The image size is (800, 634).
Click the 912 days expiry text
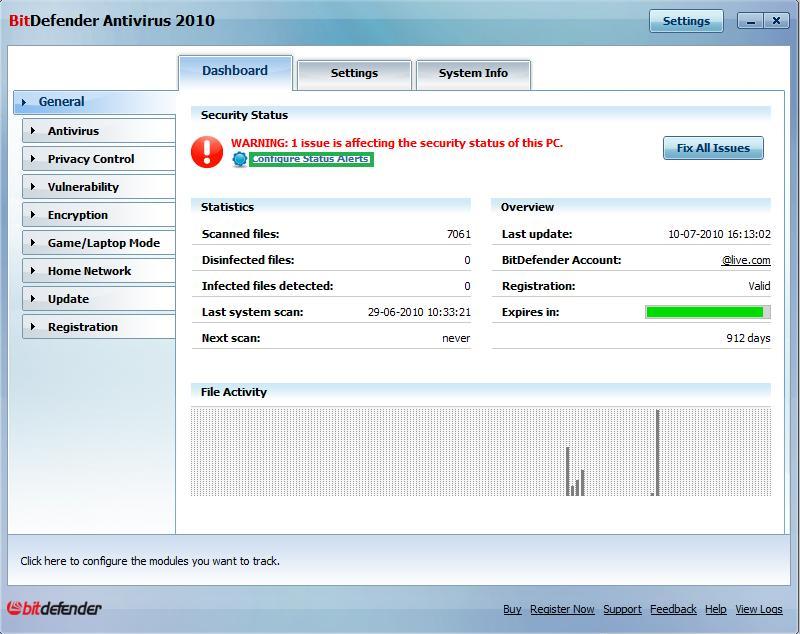coord(748,338)
